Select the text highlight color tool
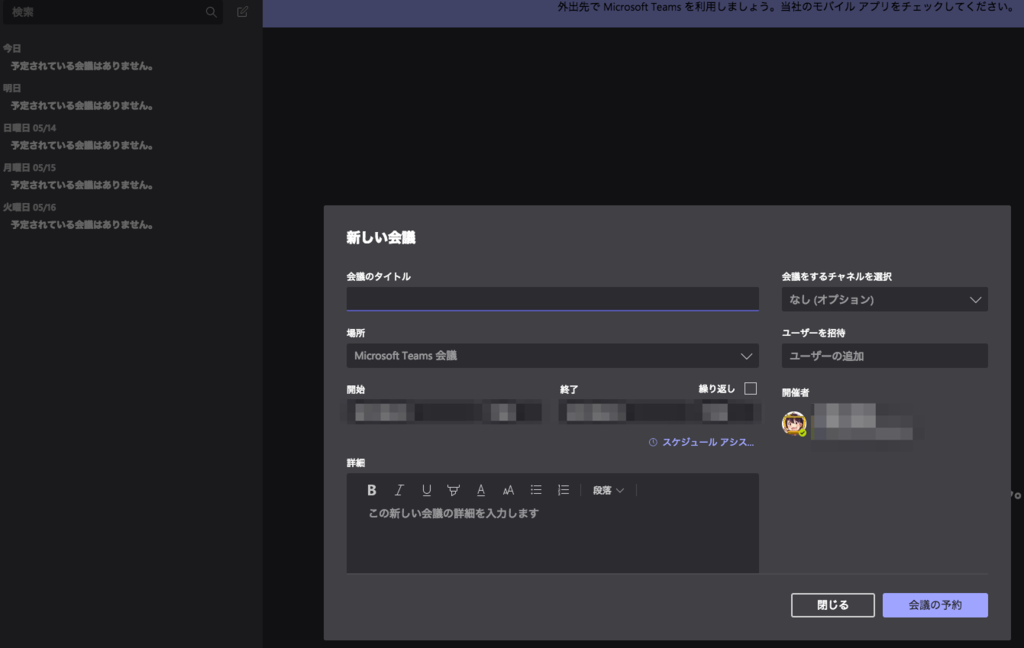Viewport: 1024px width, 648px height. click(453, 490)
